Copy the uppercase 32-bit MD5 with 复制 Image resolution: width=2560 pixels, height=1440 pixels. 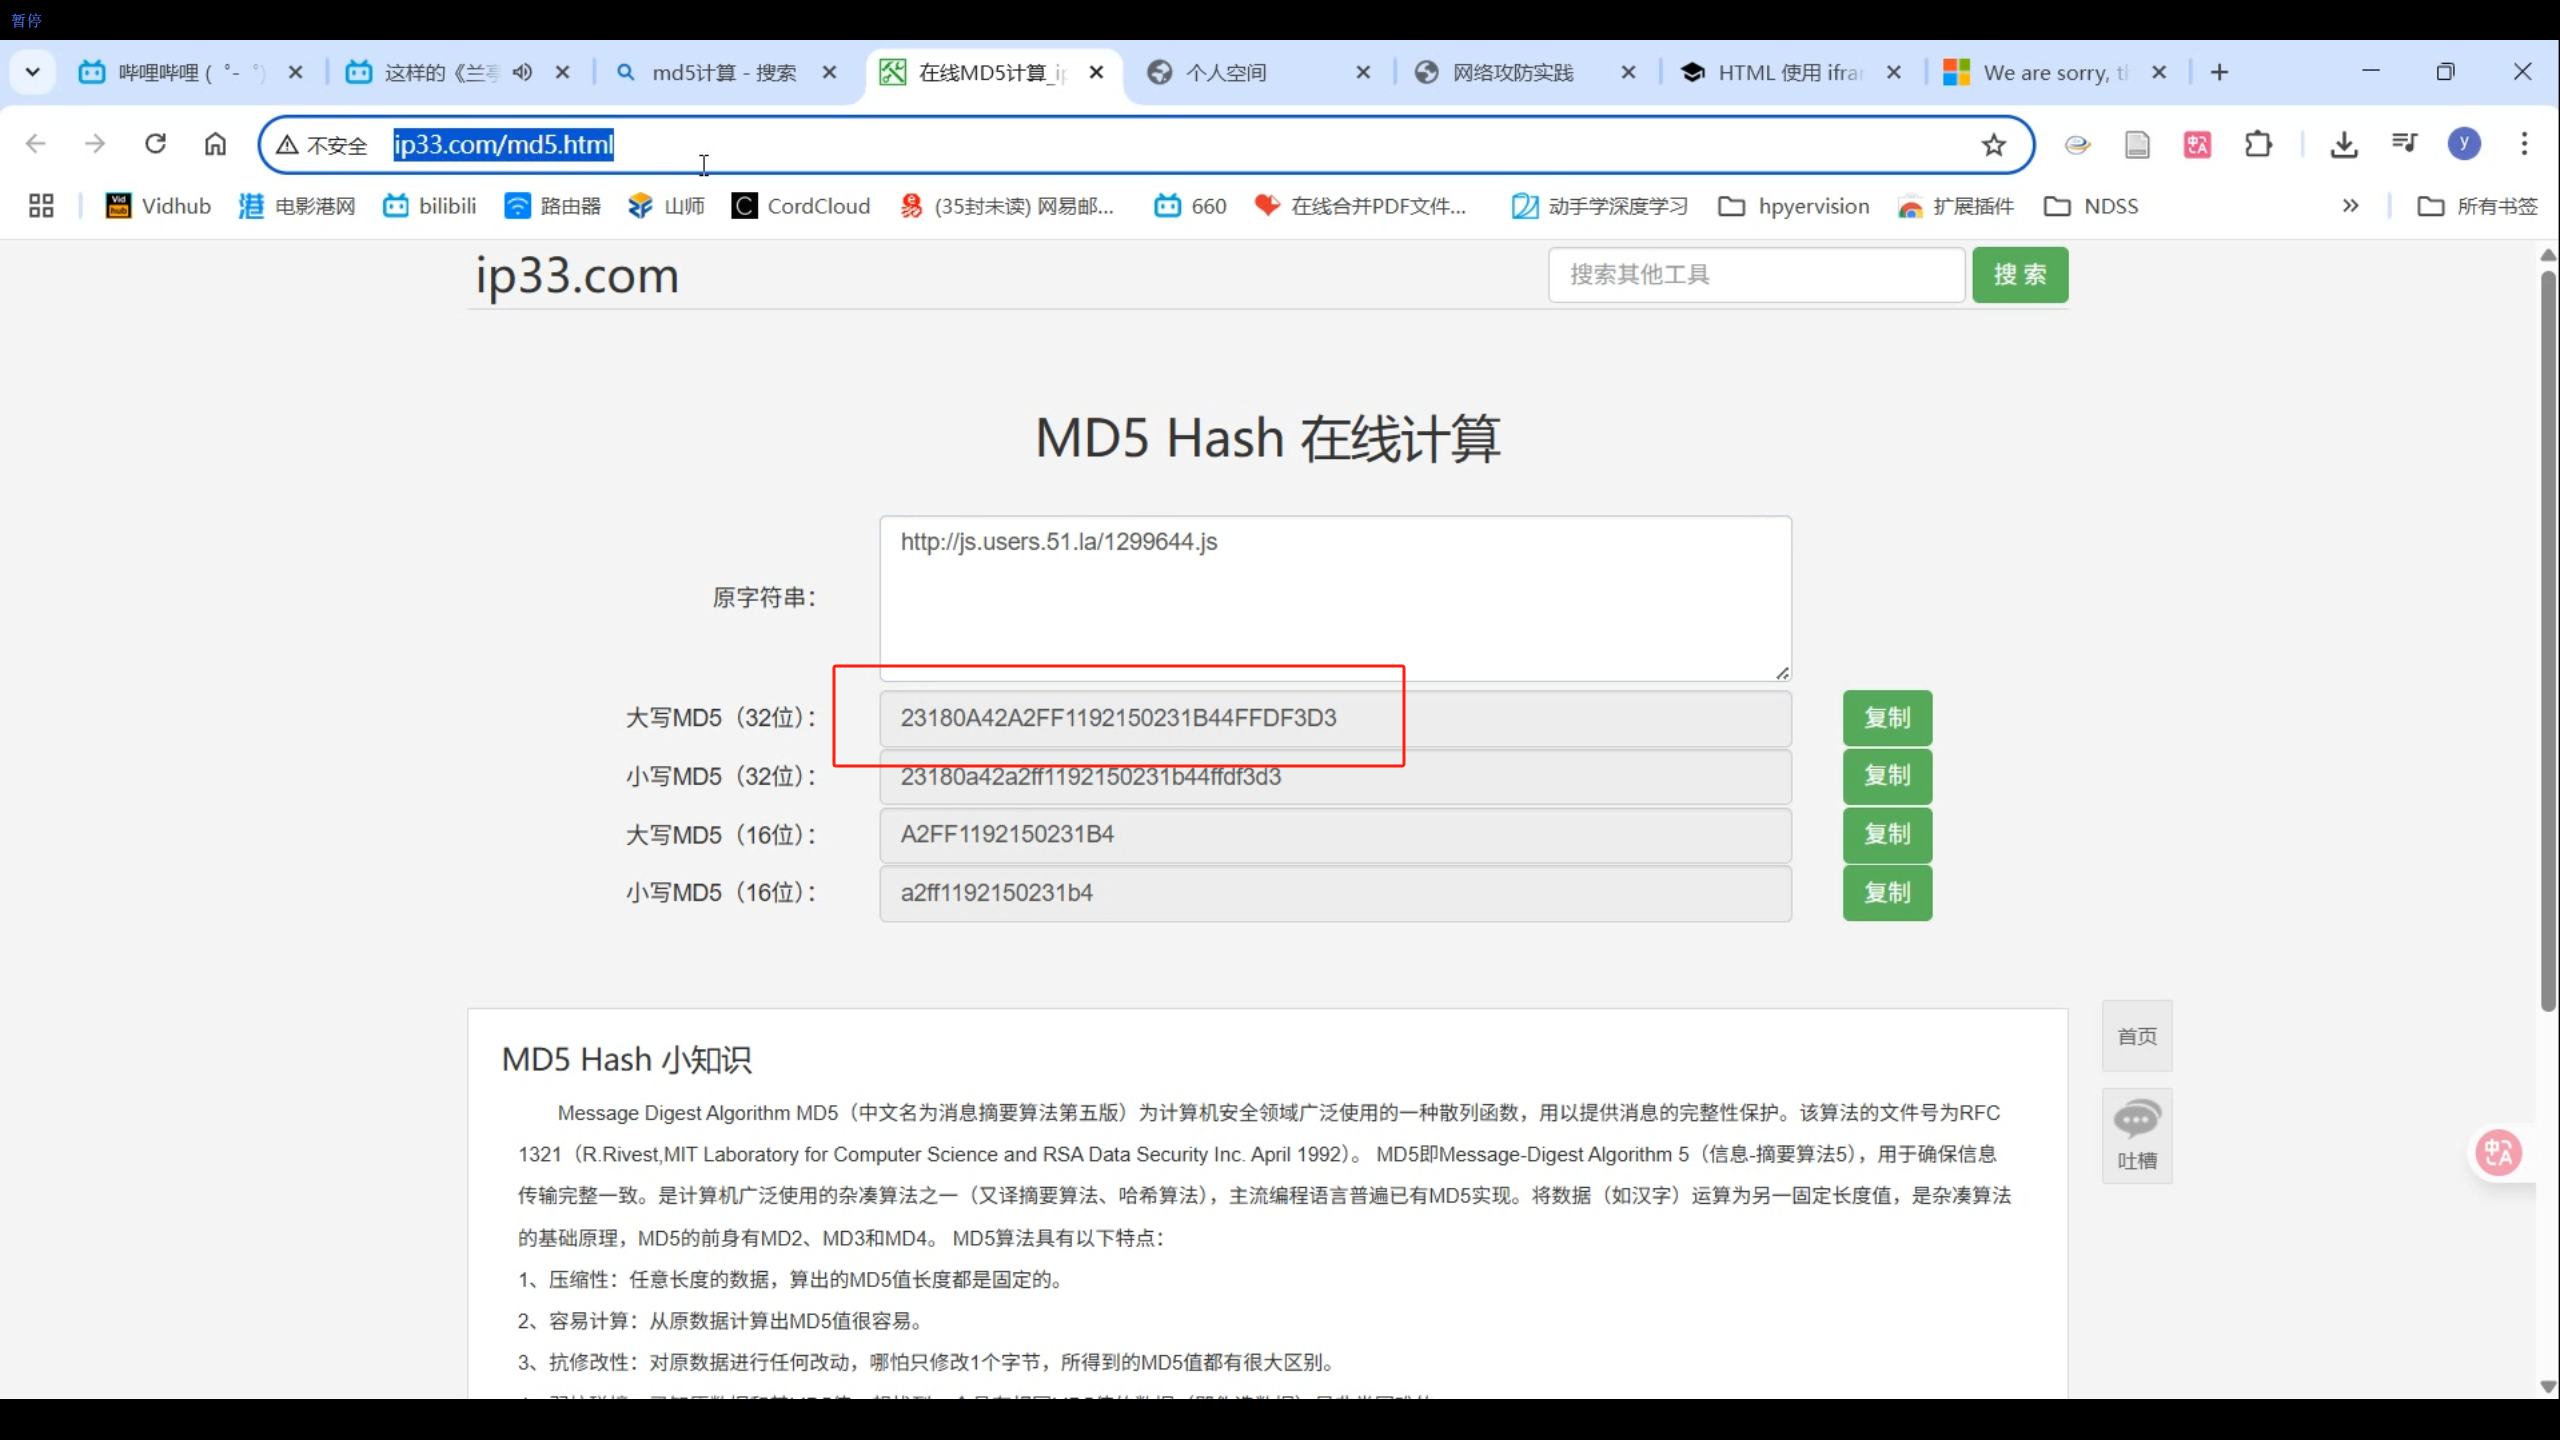tap(1886, 718)
